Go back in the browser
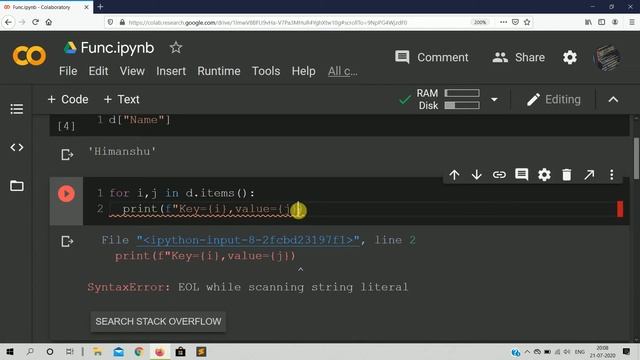 click(x=9, y=22)
